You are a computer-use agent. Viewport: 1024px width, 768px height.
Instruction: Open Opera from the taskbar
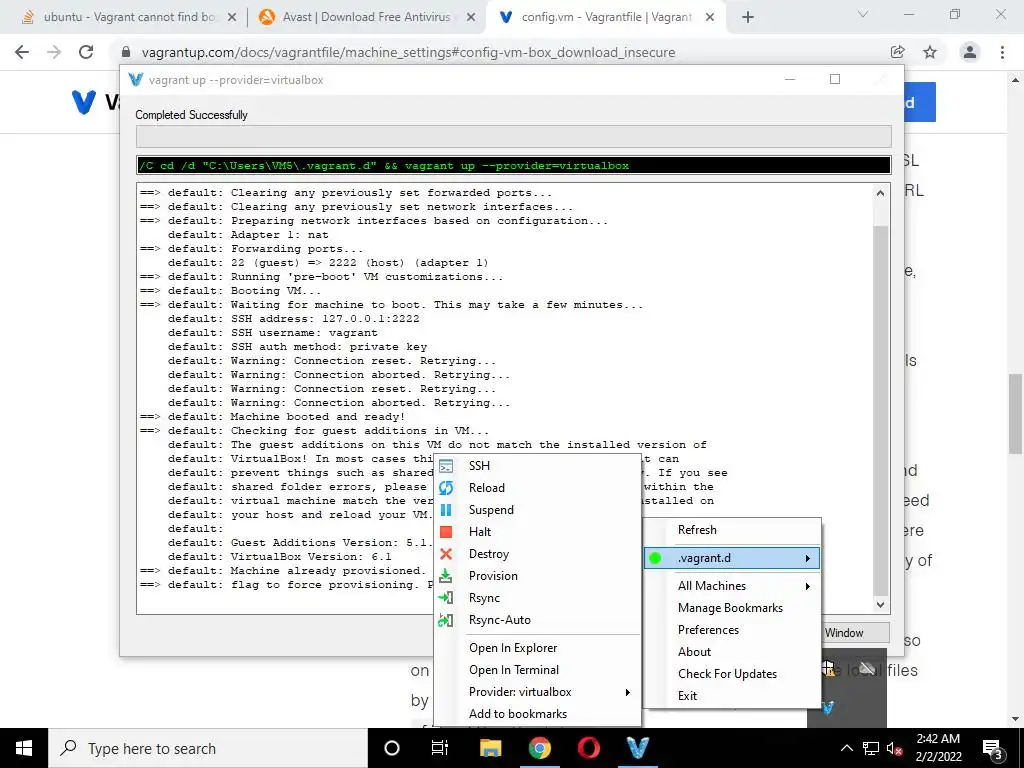click(x=588, y=748)
